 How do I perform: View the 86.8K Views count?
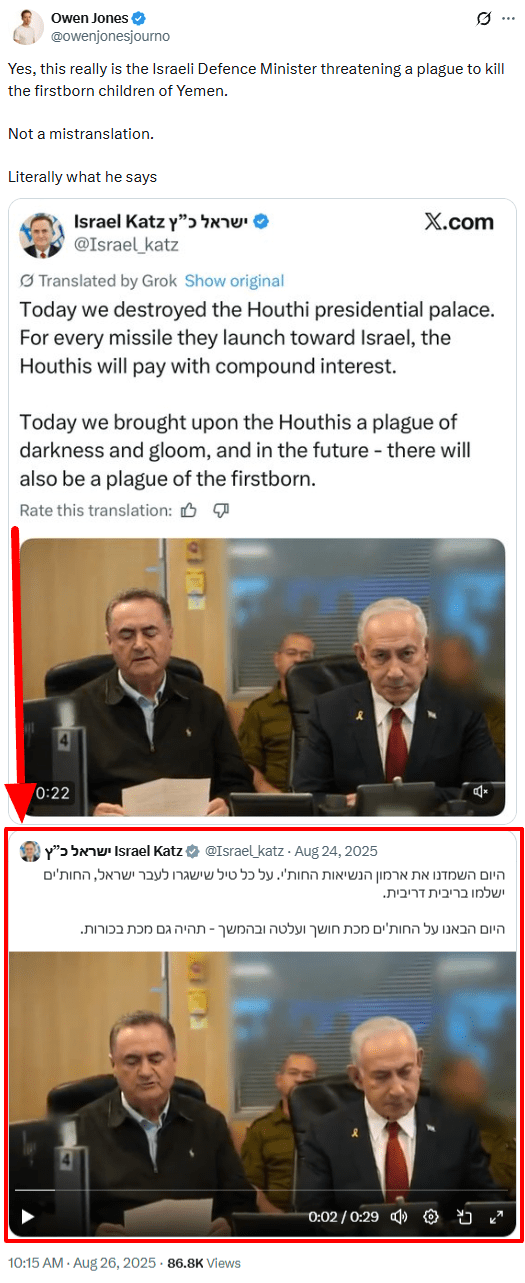click(204, 1263)
